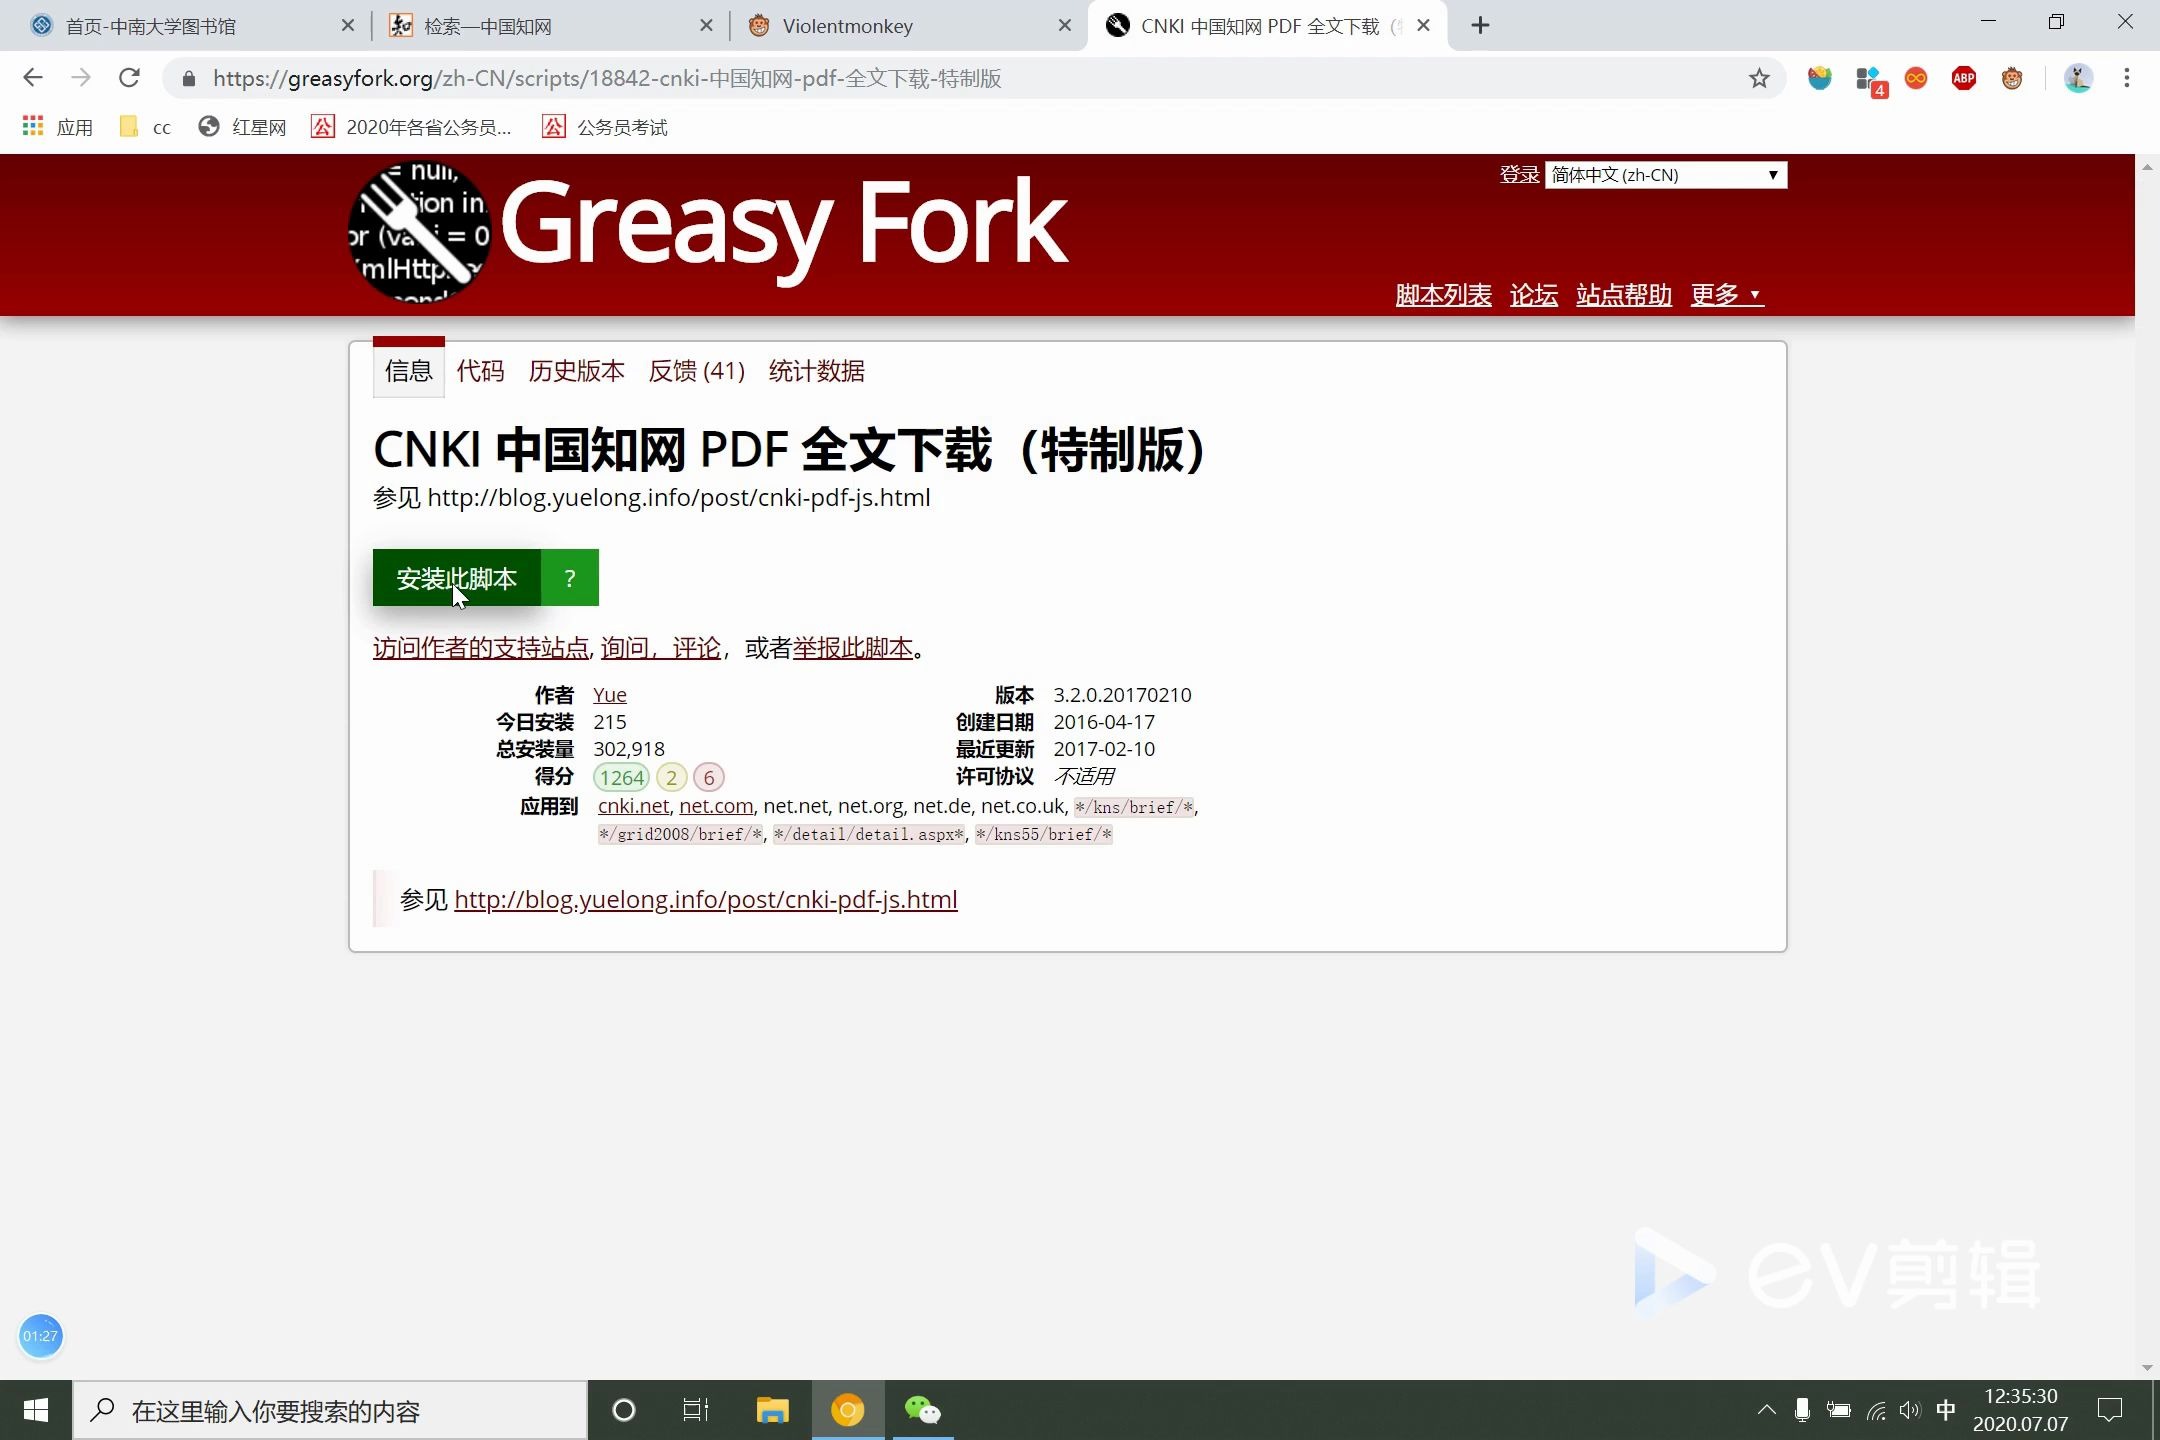Image resolution: width=2160 pixels, height=1440 pixels.
Task: Switch to the 检索—中国知网 tab
Action: click(548, 26)
